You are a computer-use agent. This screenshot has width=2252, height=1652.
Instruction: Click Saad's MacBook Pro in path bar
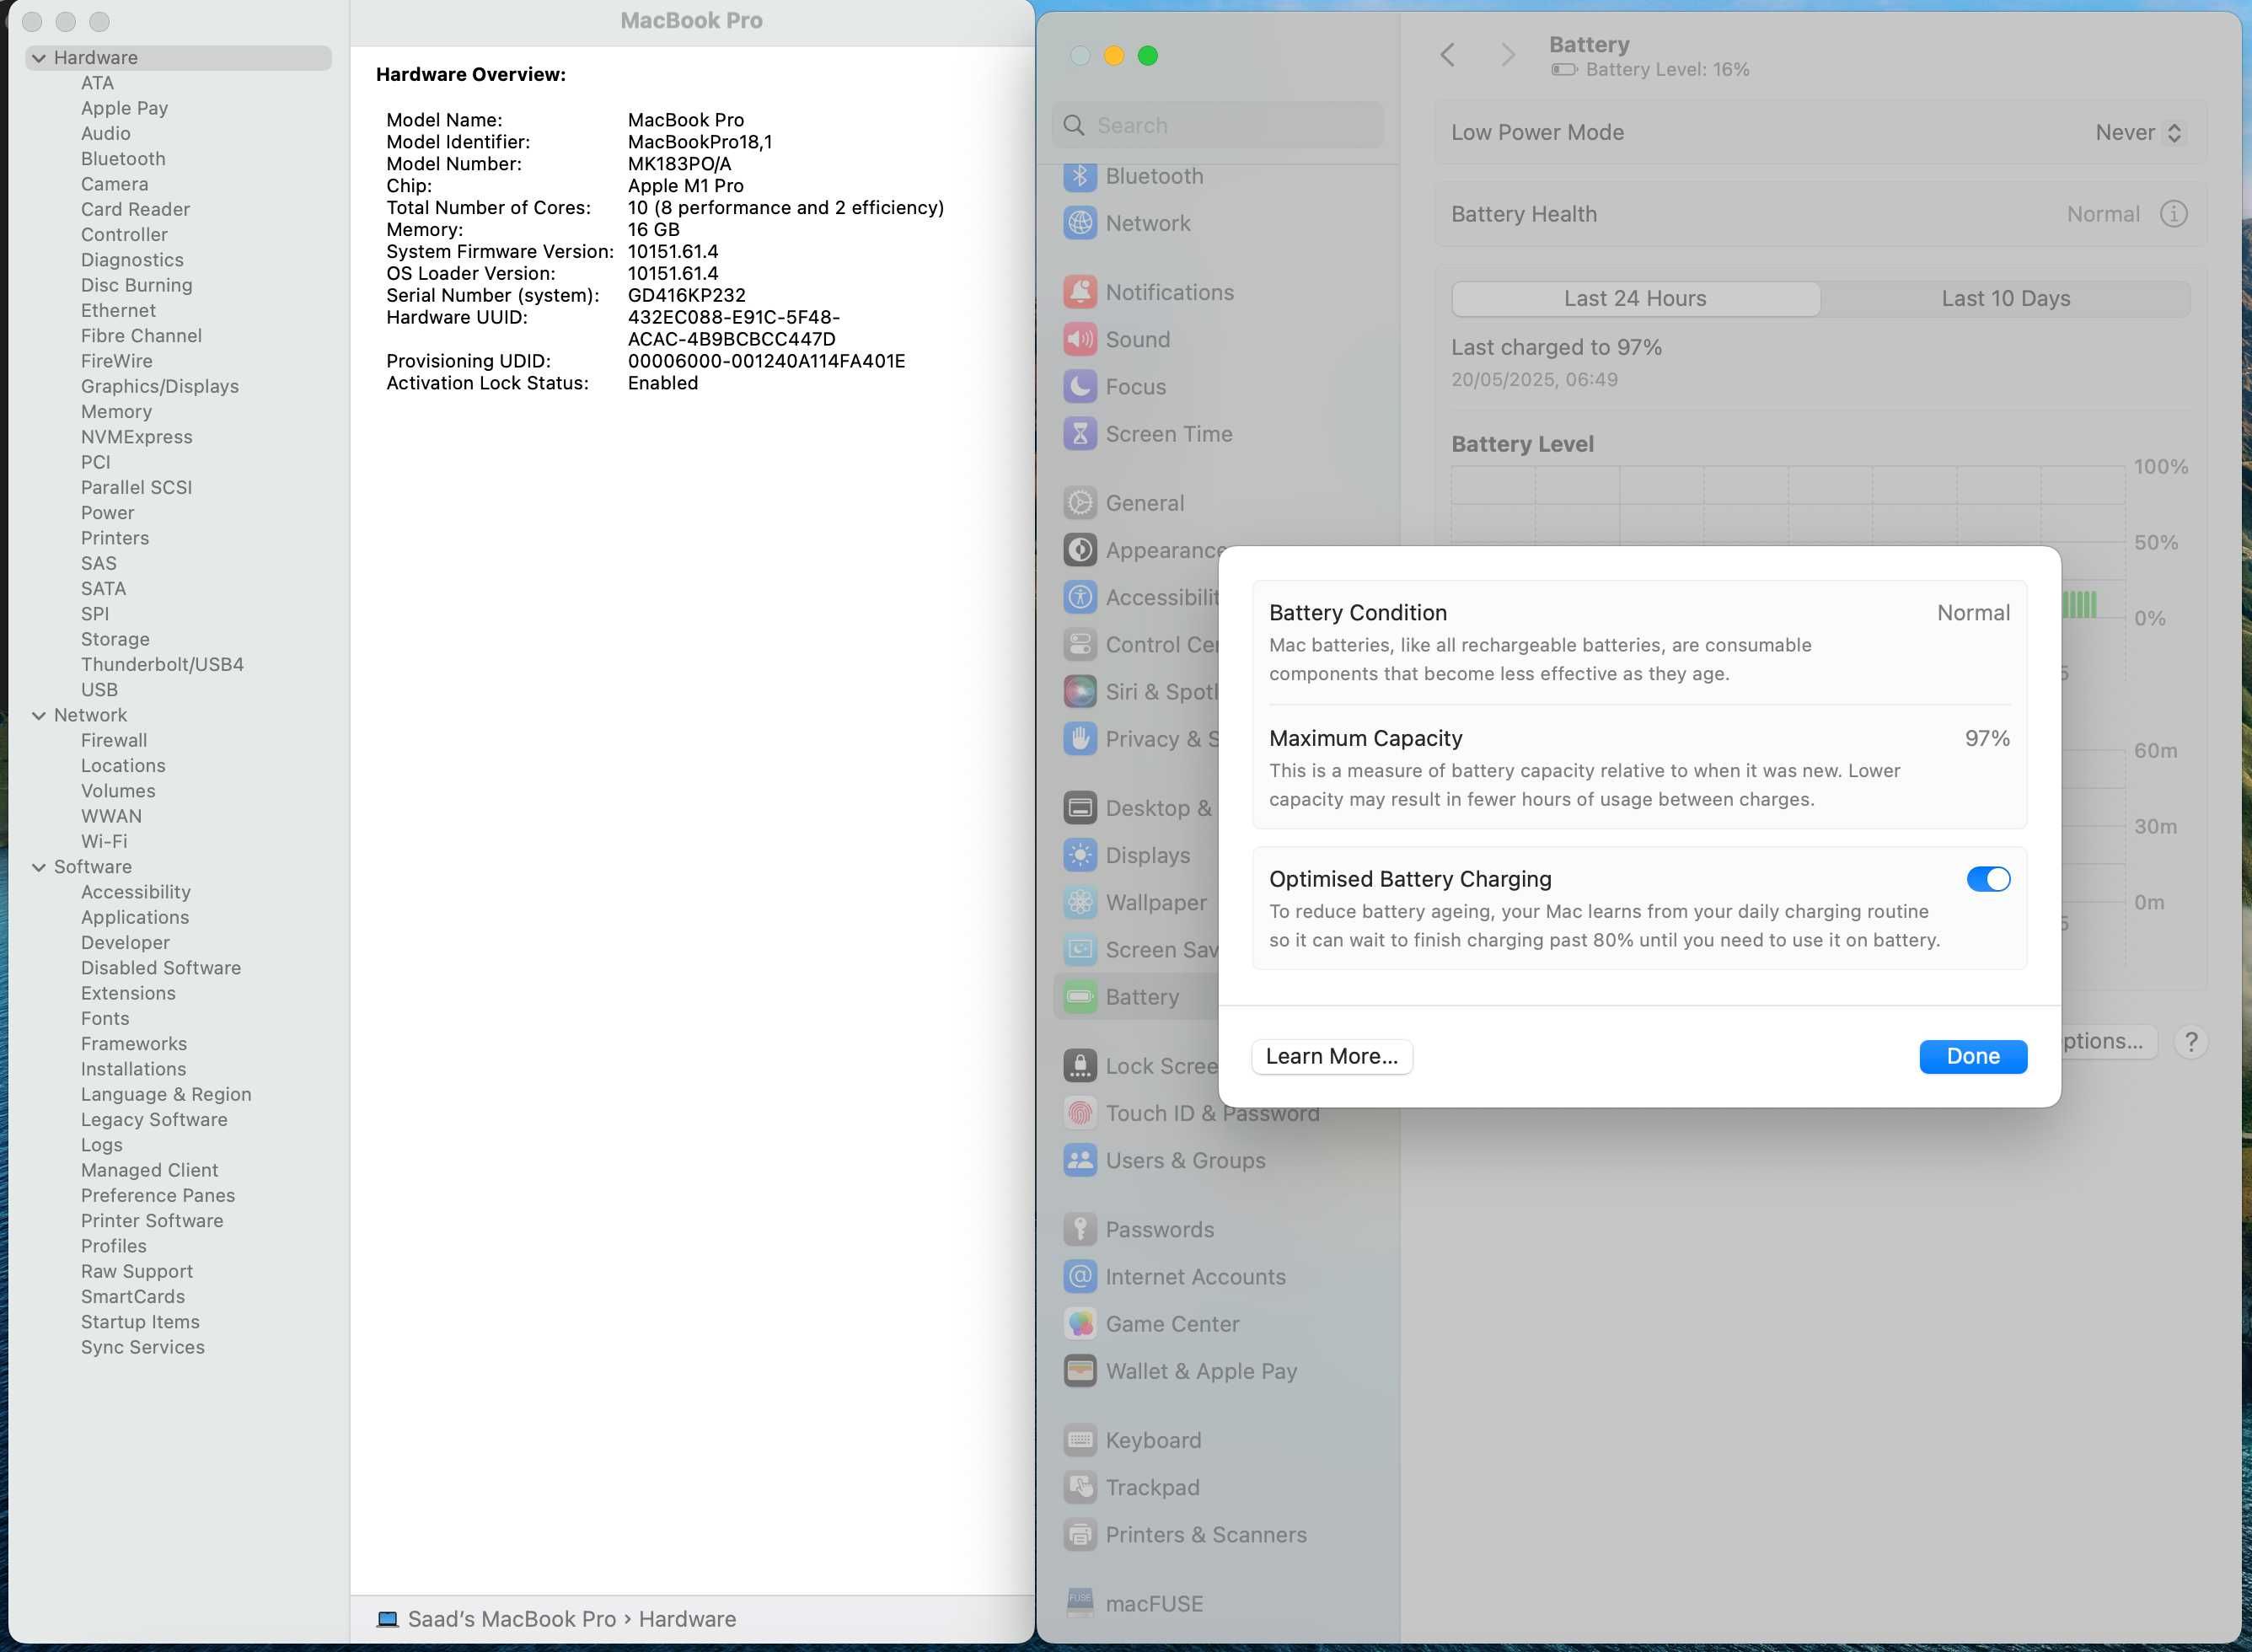coord(511,1619)
